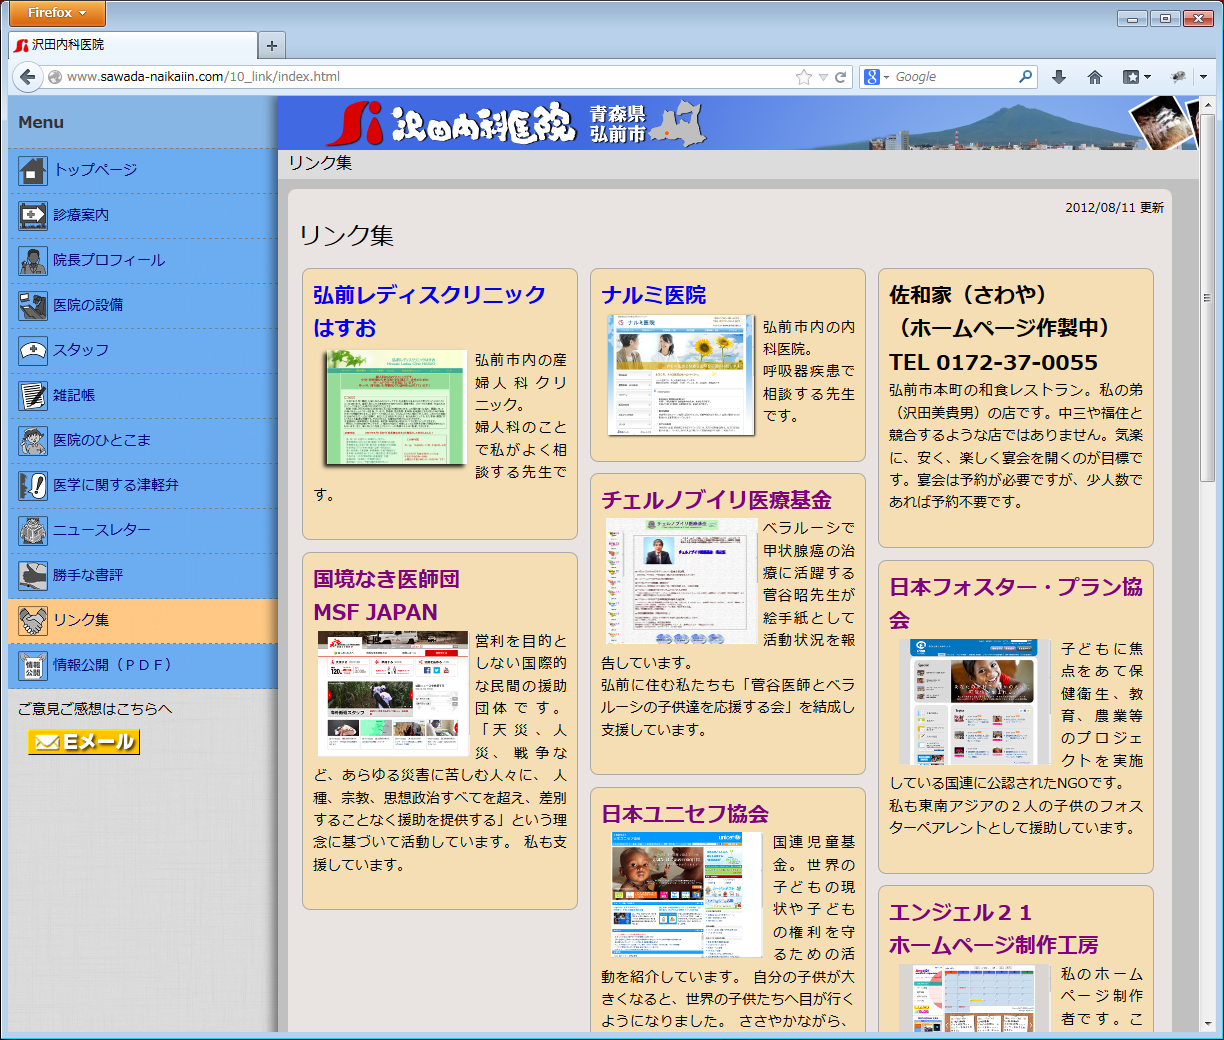The image size is (1224, 1040).
Task: Click the notepad icon beside 雑記帳
Action: click(x=33, y=396)
